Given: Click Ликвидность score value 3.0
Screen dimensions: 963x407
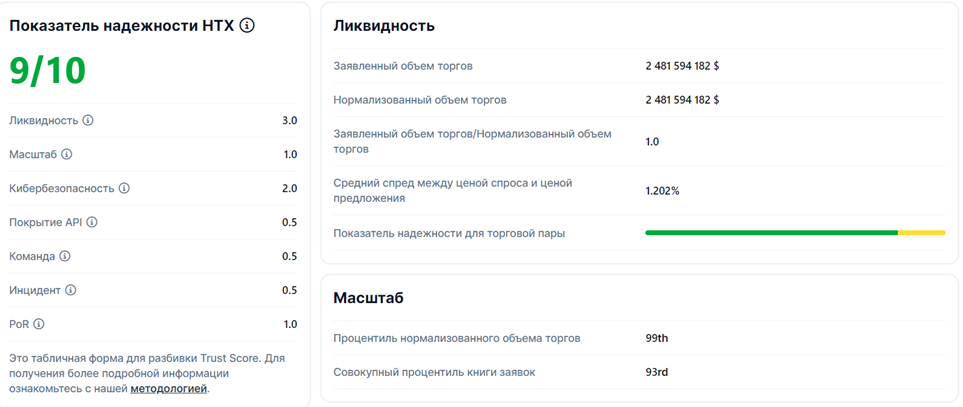Looking at the screenshot, I should [290, 120].
